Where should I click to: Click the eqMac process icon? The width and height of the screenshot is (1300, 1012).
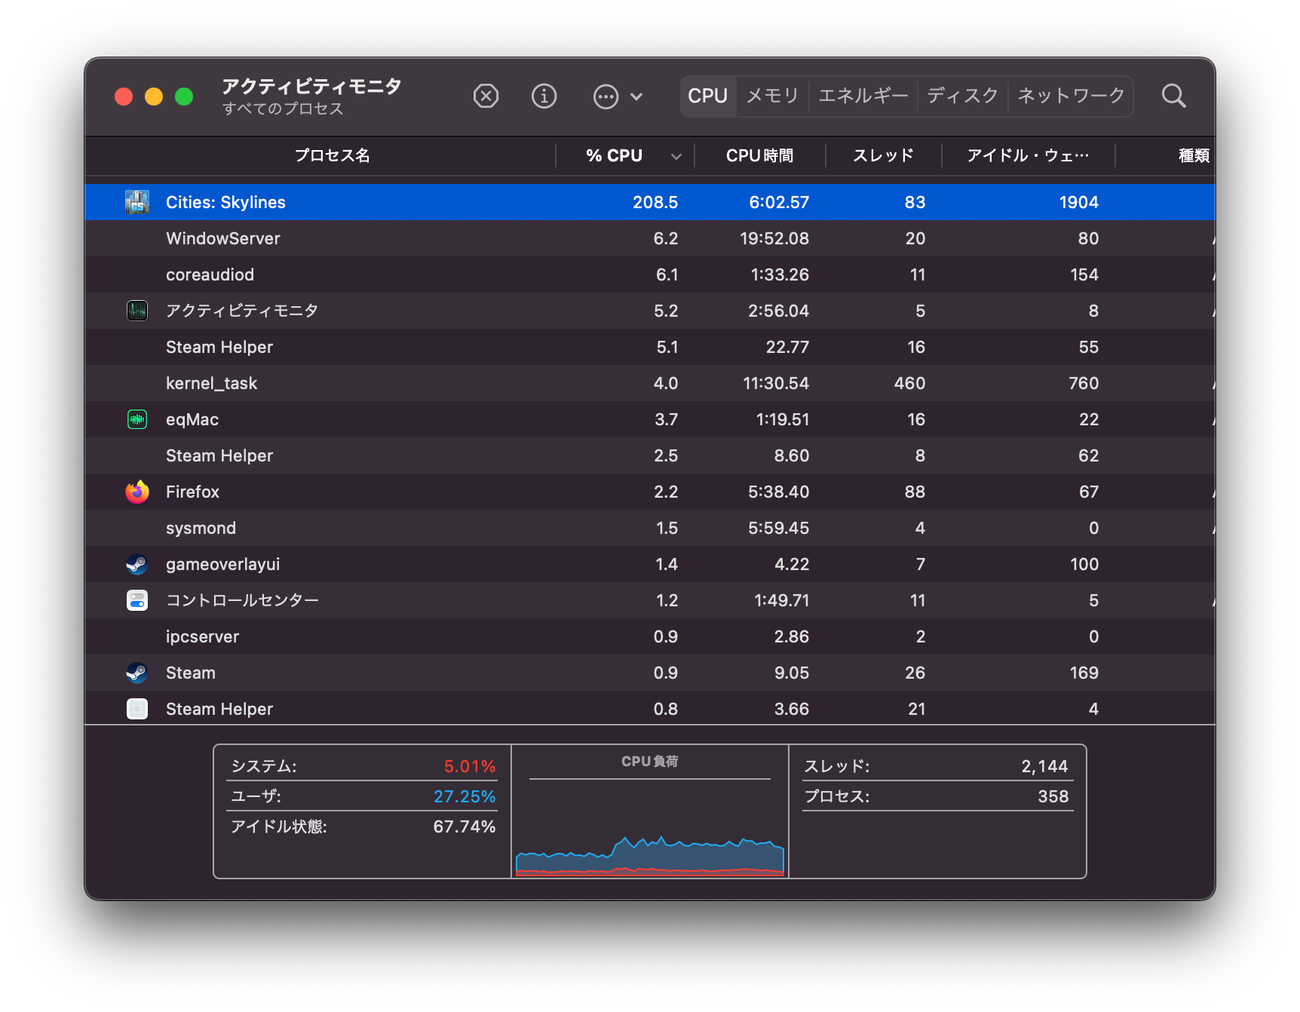pos(137,420)
